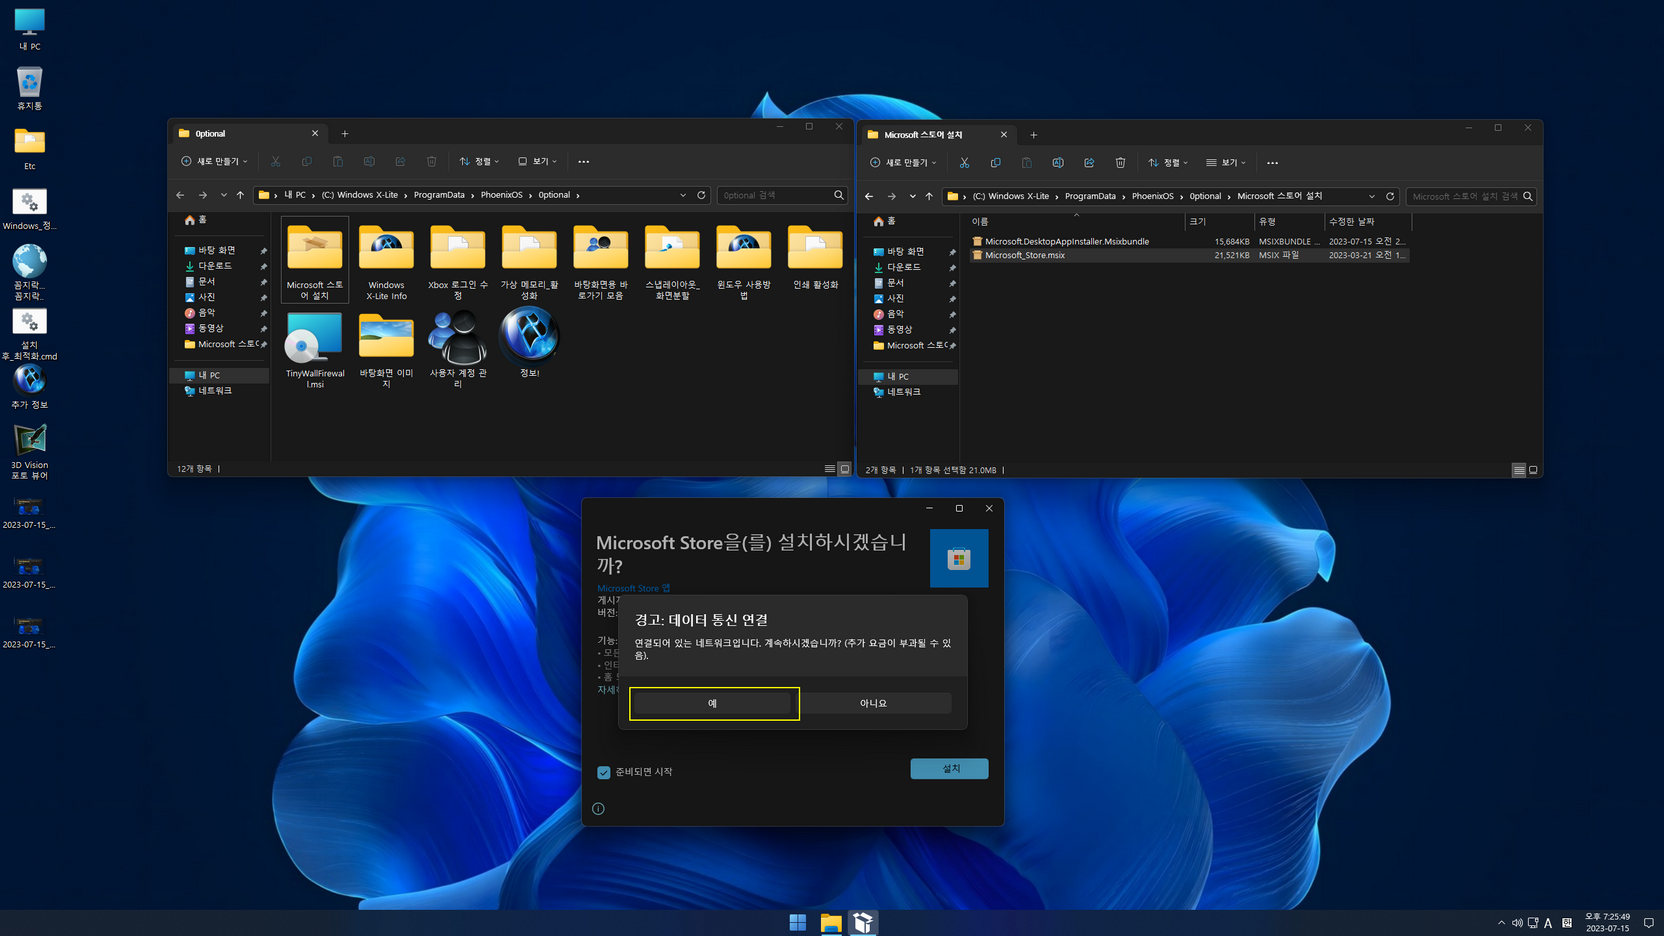This screenshot has width=1664, height=936.
Task: Open the 가상 메모리_활성화 folder
Action: pyautogui.click(x=529, y=262)
